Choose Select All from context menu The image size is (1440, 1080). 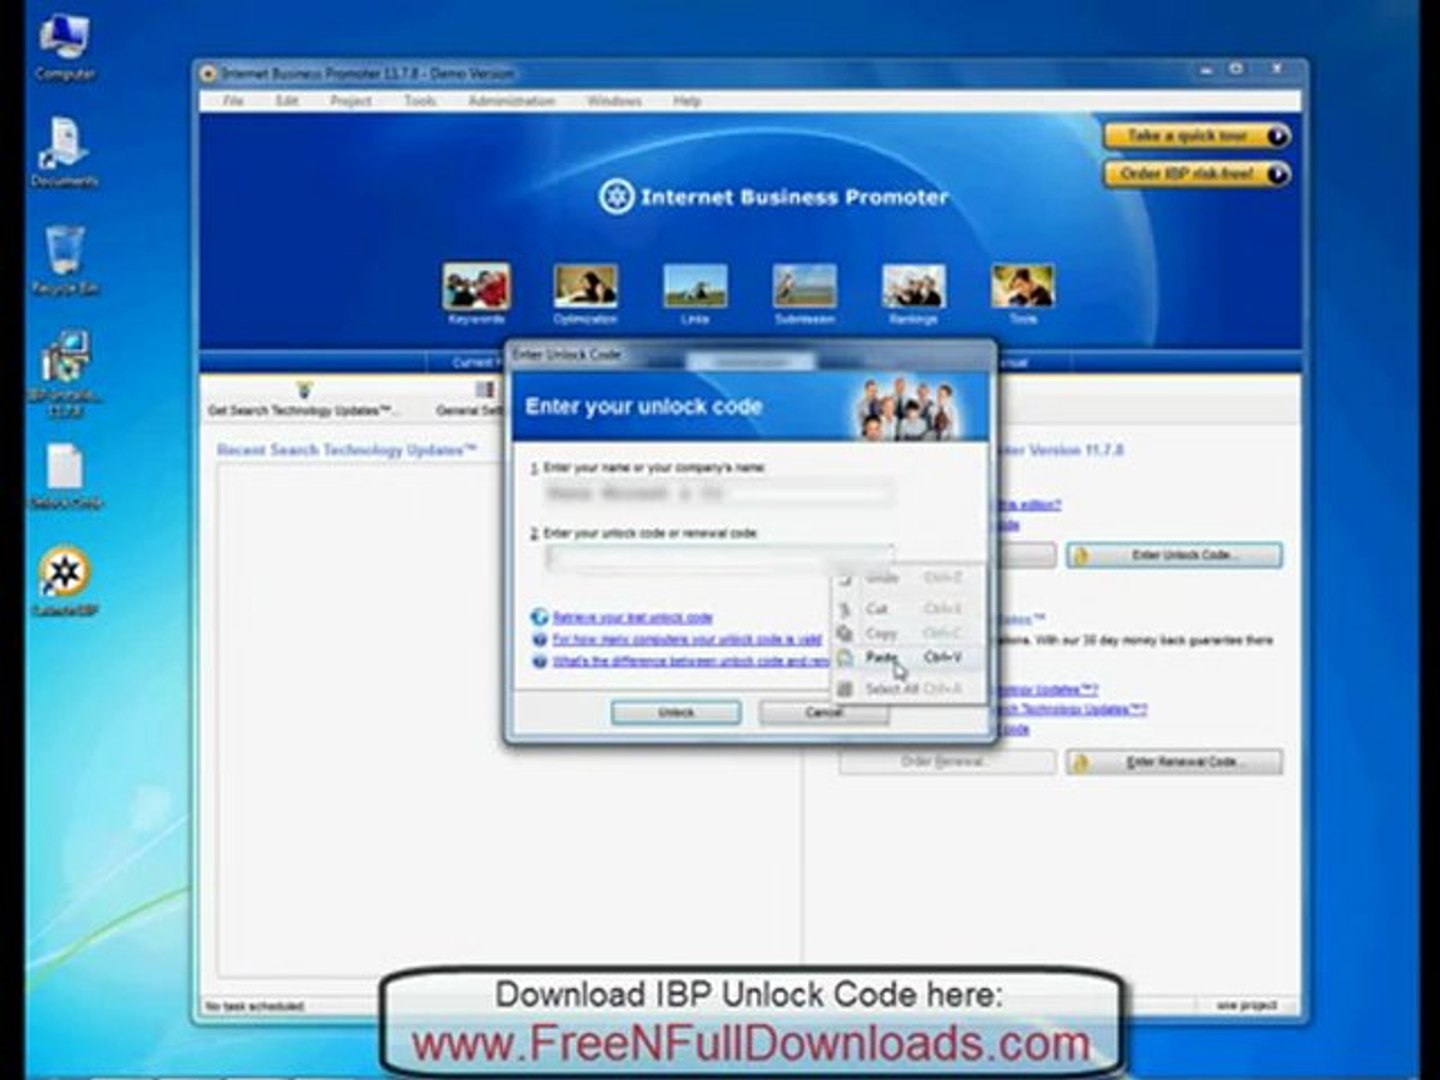coord(908,689)
